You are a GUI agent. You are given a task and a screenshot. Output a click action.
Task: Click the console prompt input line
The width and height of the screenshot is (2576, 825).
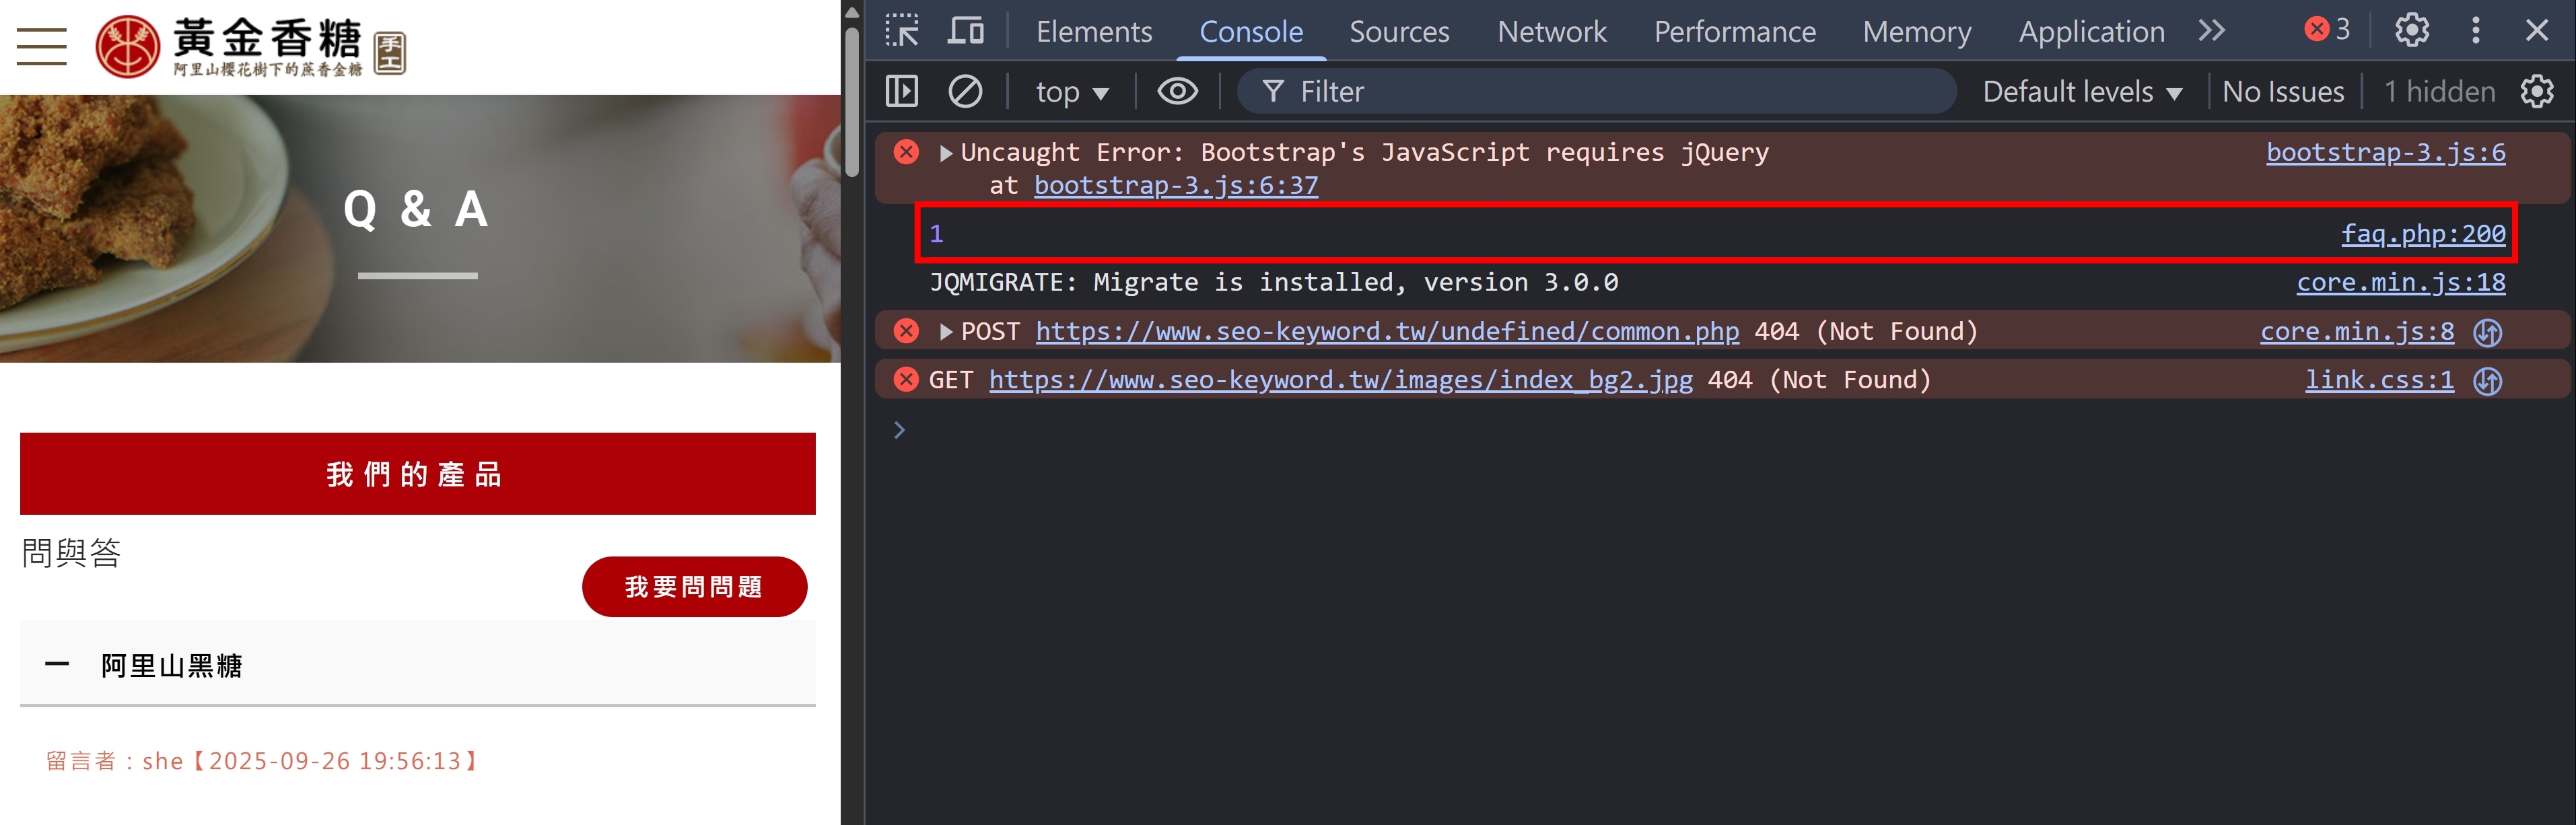coord(1720,431)
